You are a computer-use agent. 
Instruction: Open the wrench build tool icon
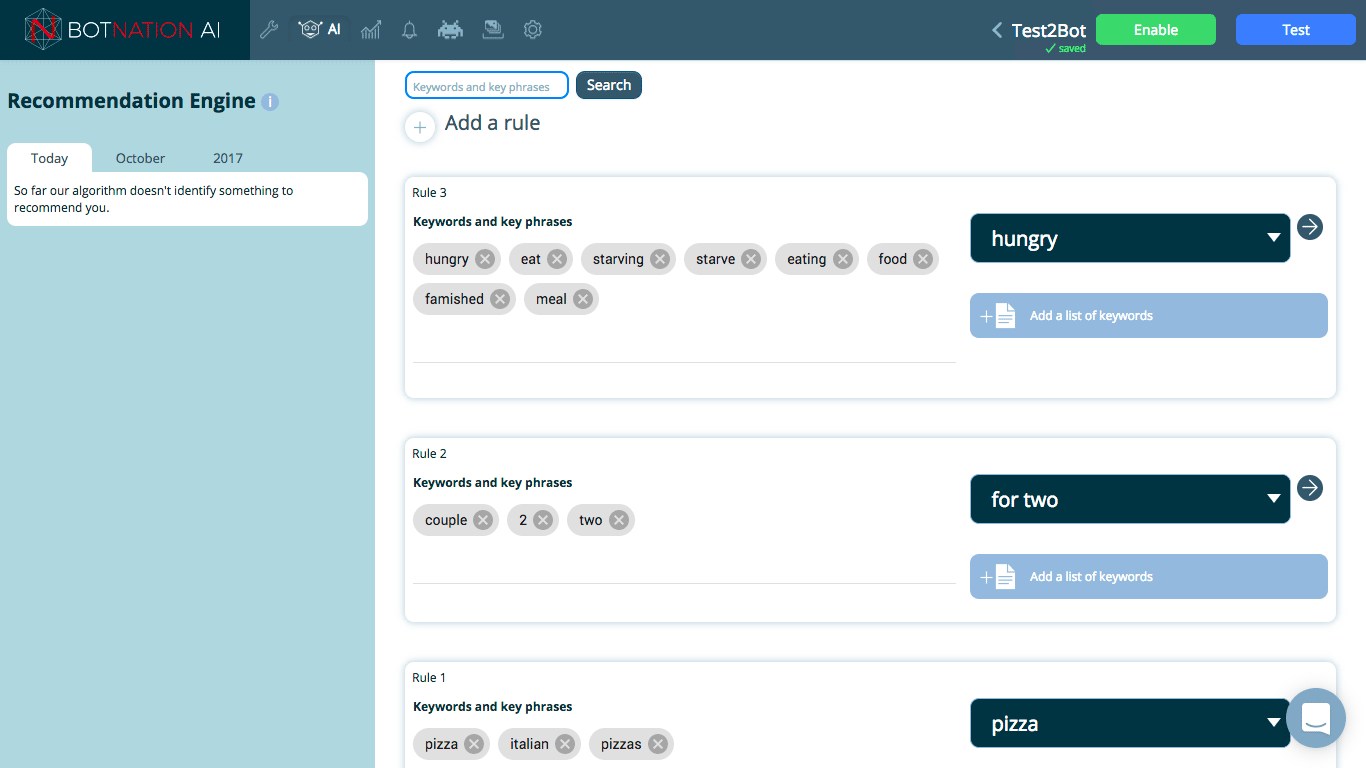(269, 30)
